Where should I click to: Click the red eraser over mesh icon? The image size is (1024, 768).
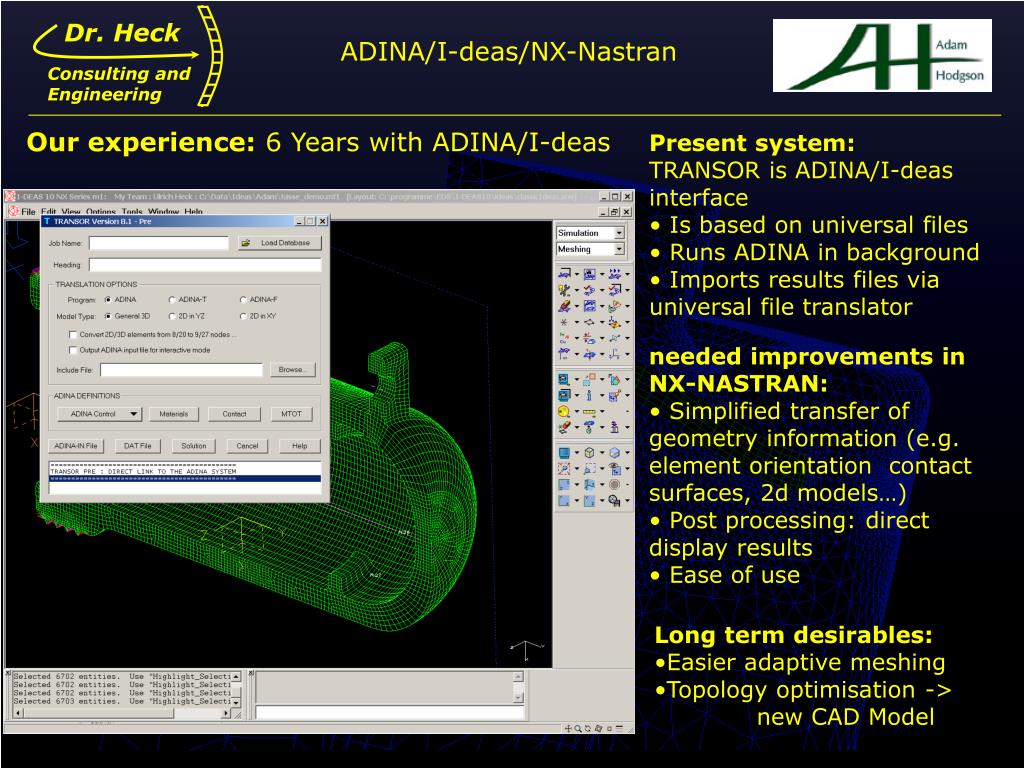click(564, 306)
